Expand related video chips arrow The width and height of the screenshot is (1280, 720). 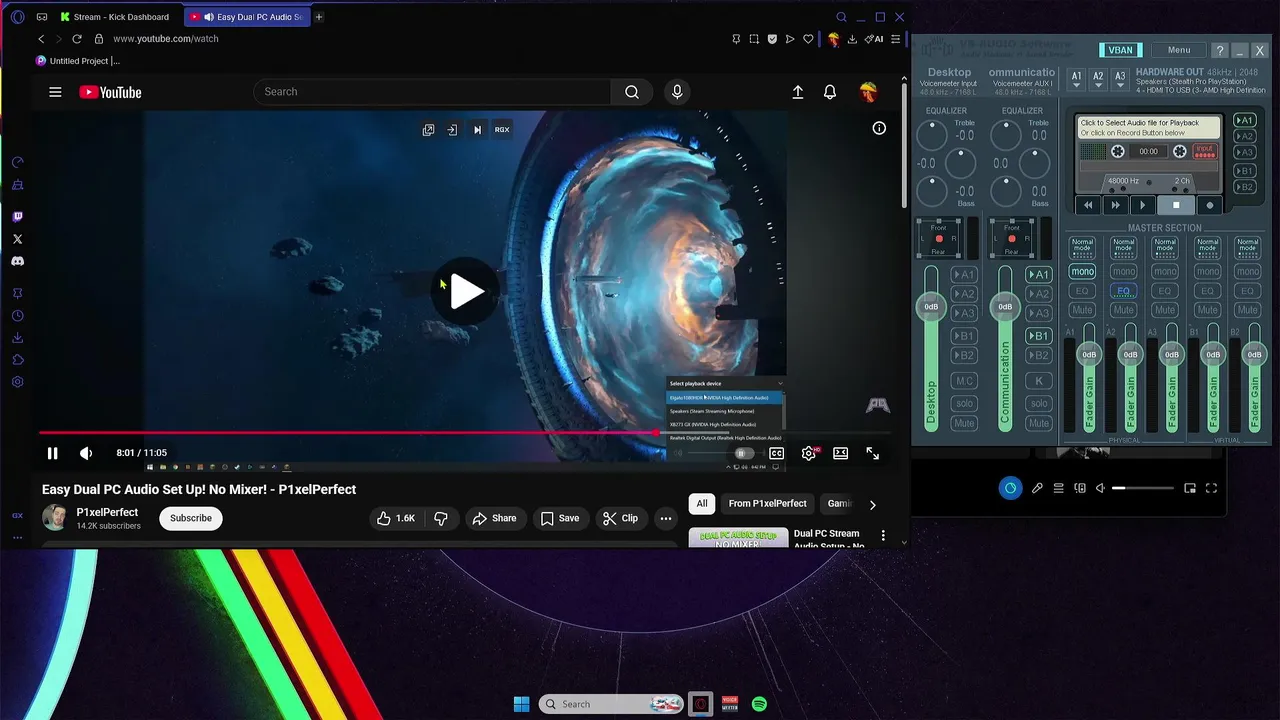[x=872, y=504]
